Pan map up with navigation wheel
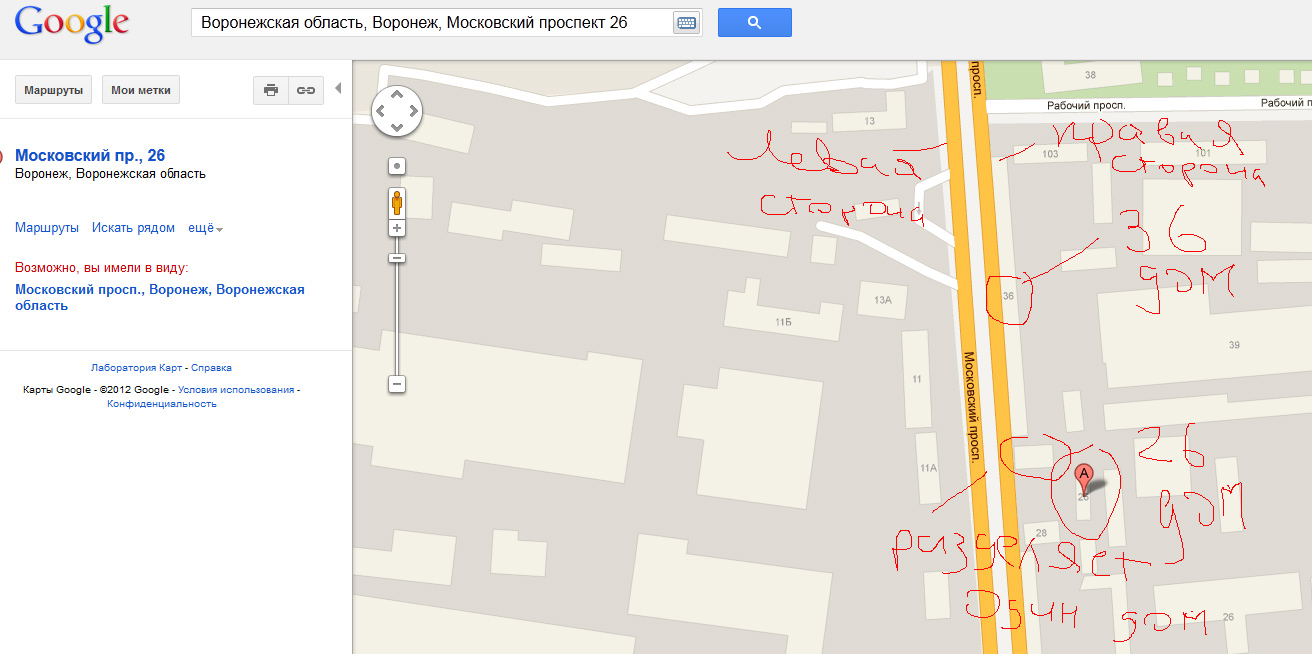 point(397,95)
